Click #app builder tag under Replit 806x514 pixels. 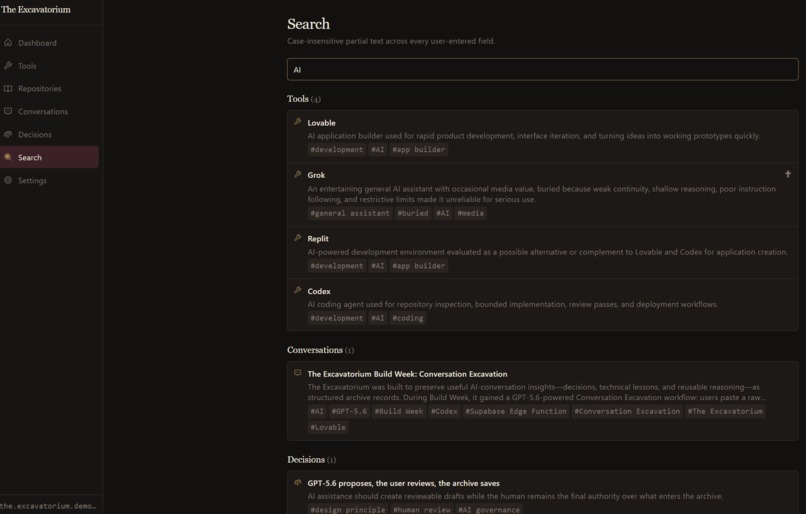[418, 266]
